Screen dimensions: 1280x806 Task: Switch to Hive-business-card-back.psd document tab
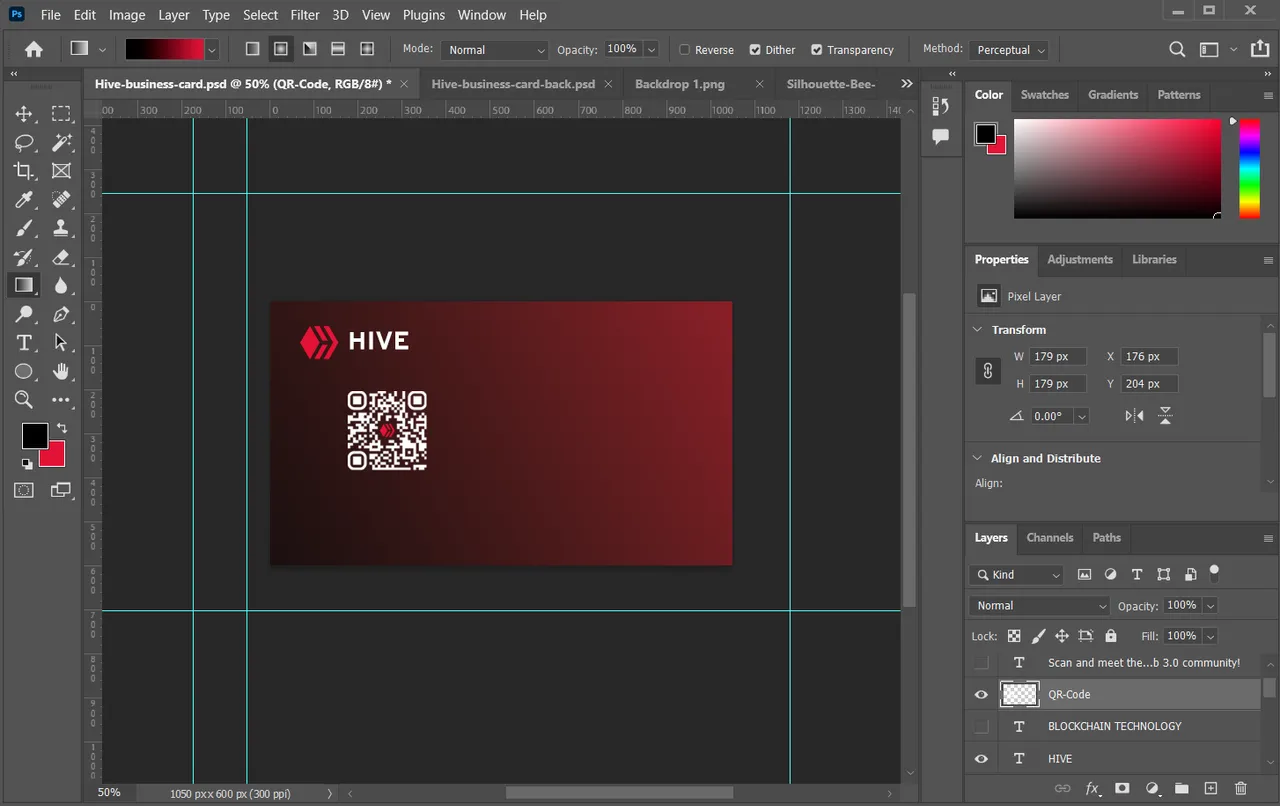513,84
